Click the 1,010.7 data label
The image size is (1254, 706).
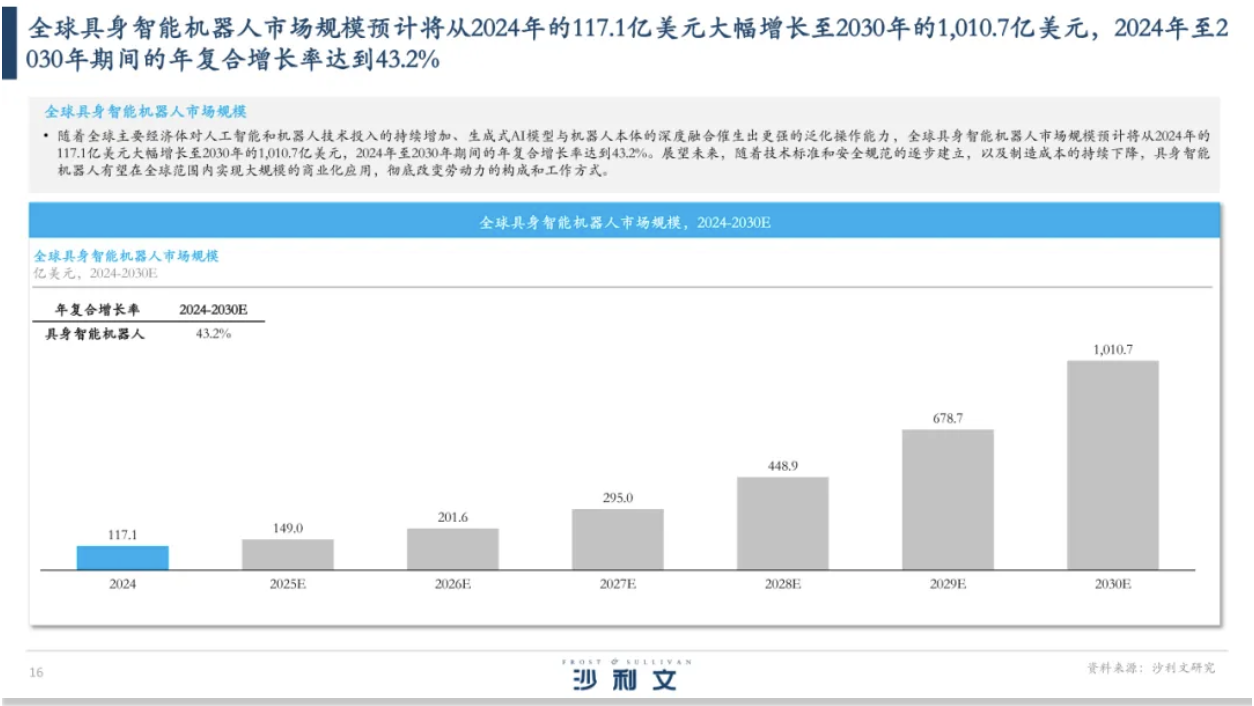point(1112,349)
